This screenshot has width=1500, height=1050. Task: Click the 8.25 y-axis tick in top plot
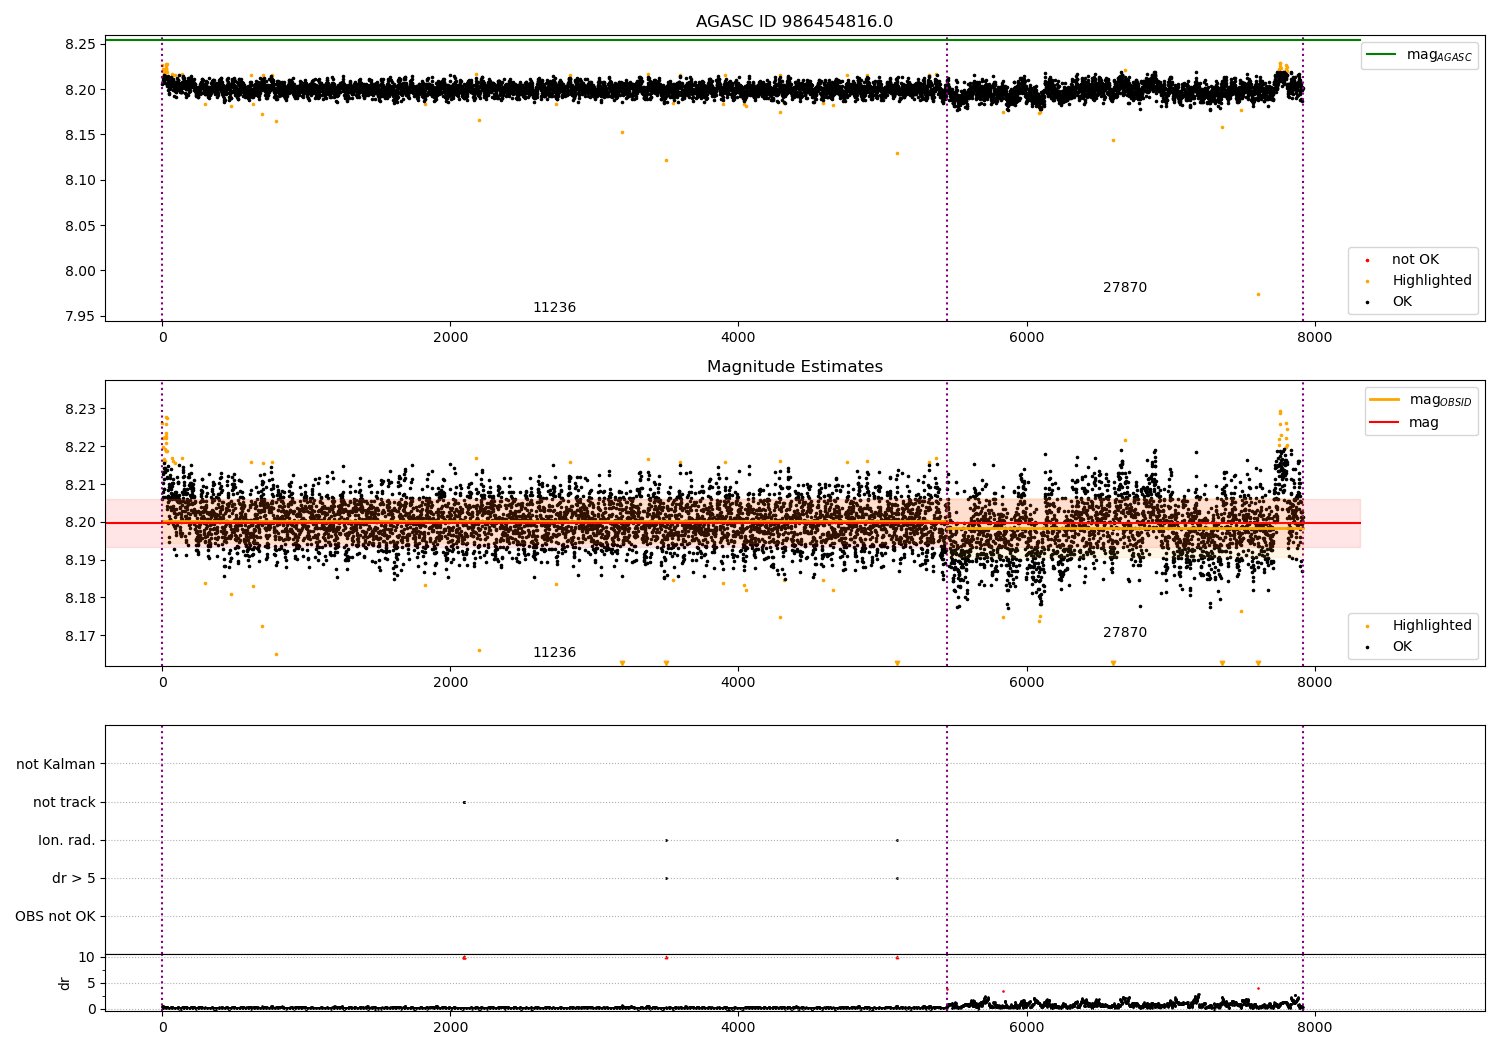click(80, 44)
